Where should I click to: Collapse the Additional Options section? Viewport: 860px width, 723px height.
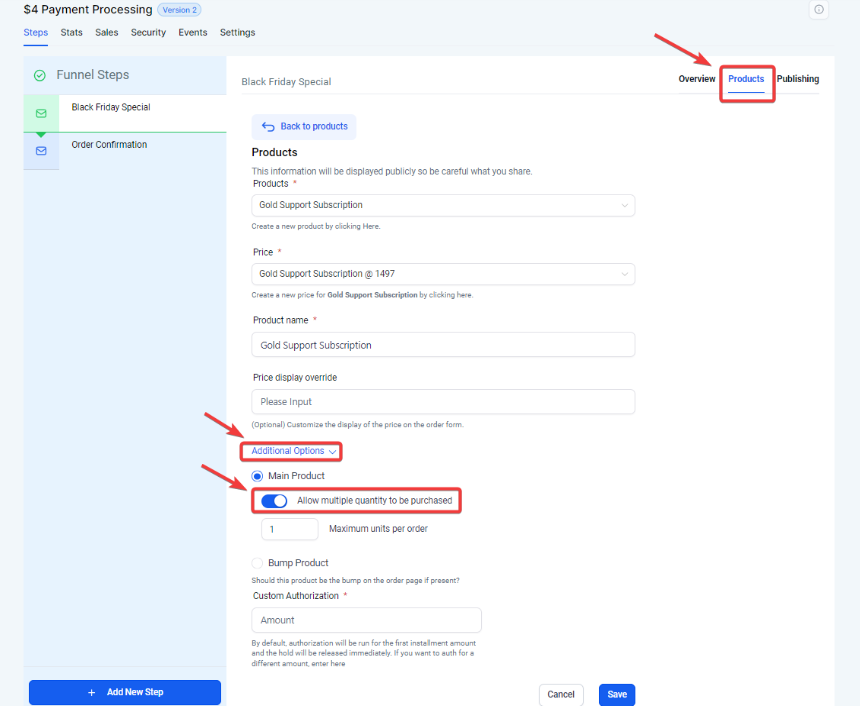[x=293, y=451]
